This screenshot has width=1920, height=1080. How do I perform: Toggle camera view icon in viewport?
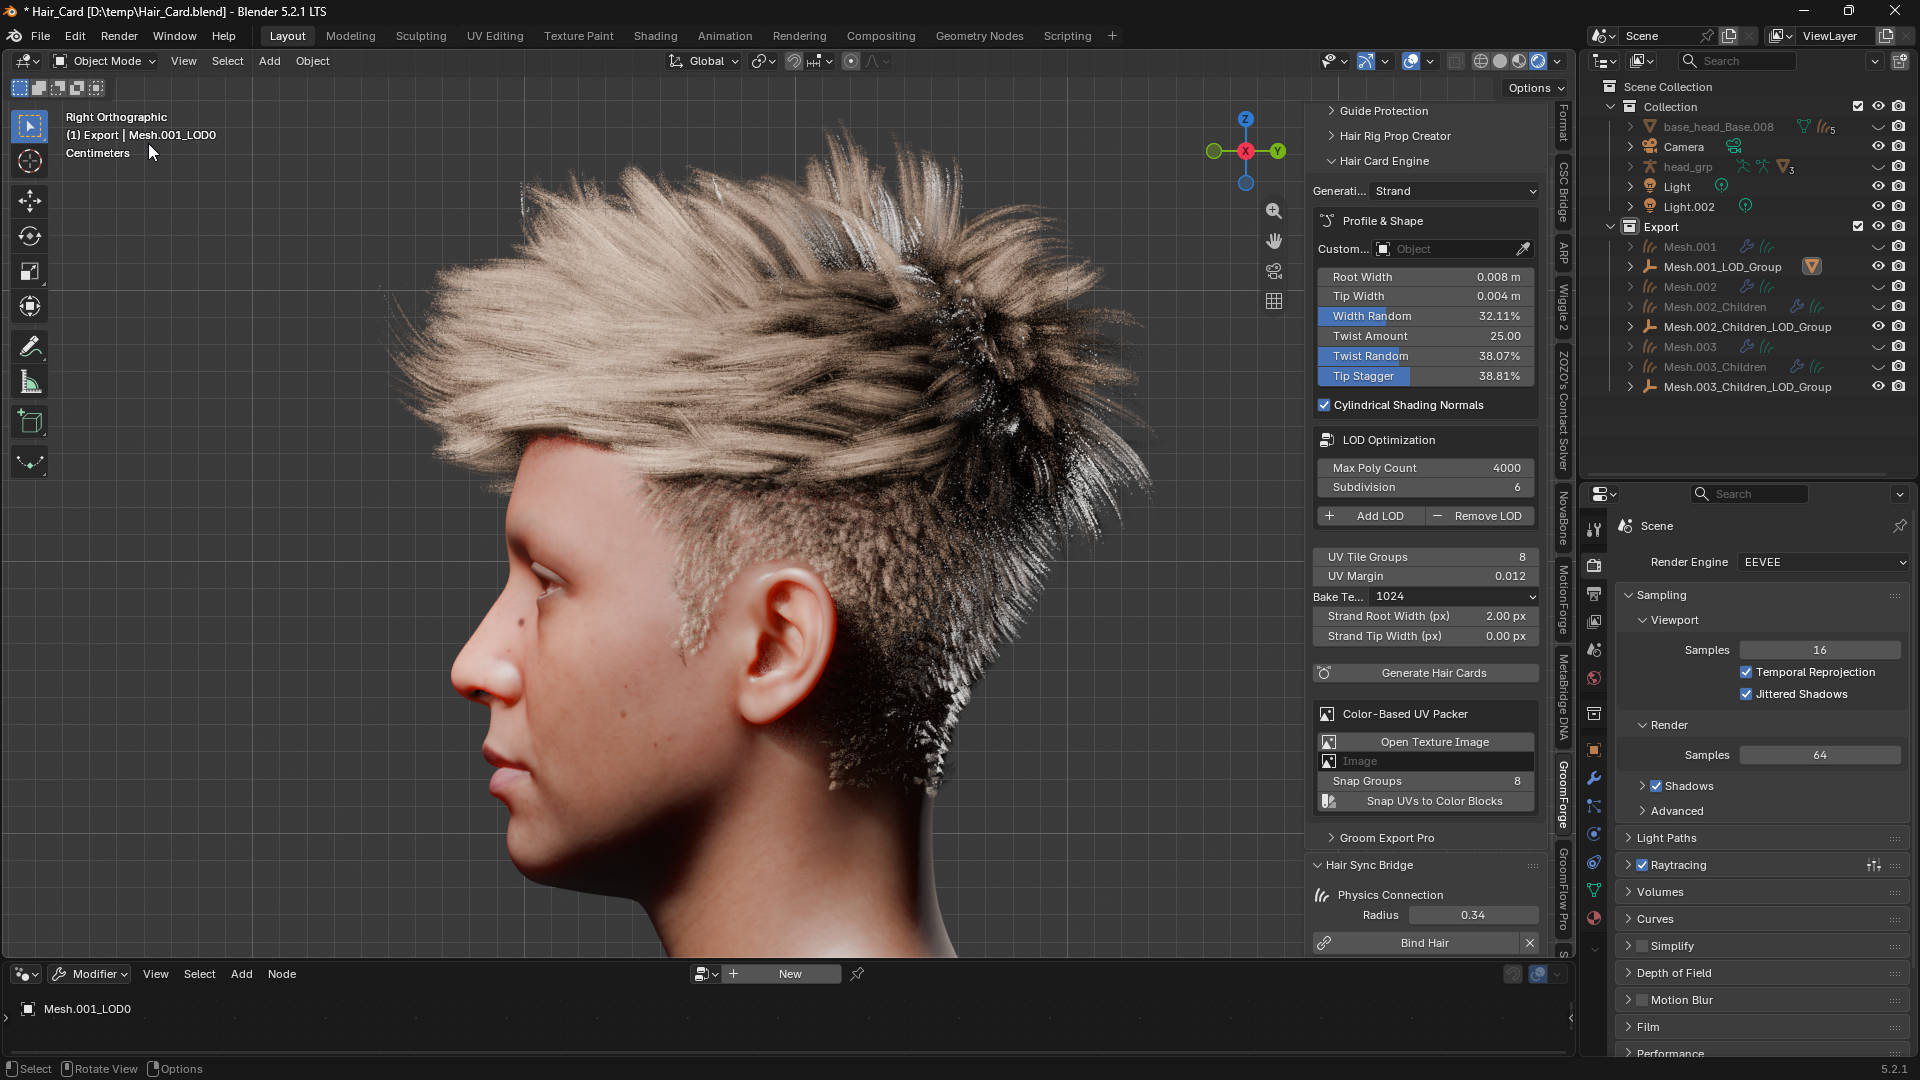click(1274, 271)
